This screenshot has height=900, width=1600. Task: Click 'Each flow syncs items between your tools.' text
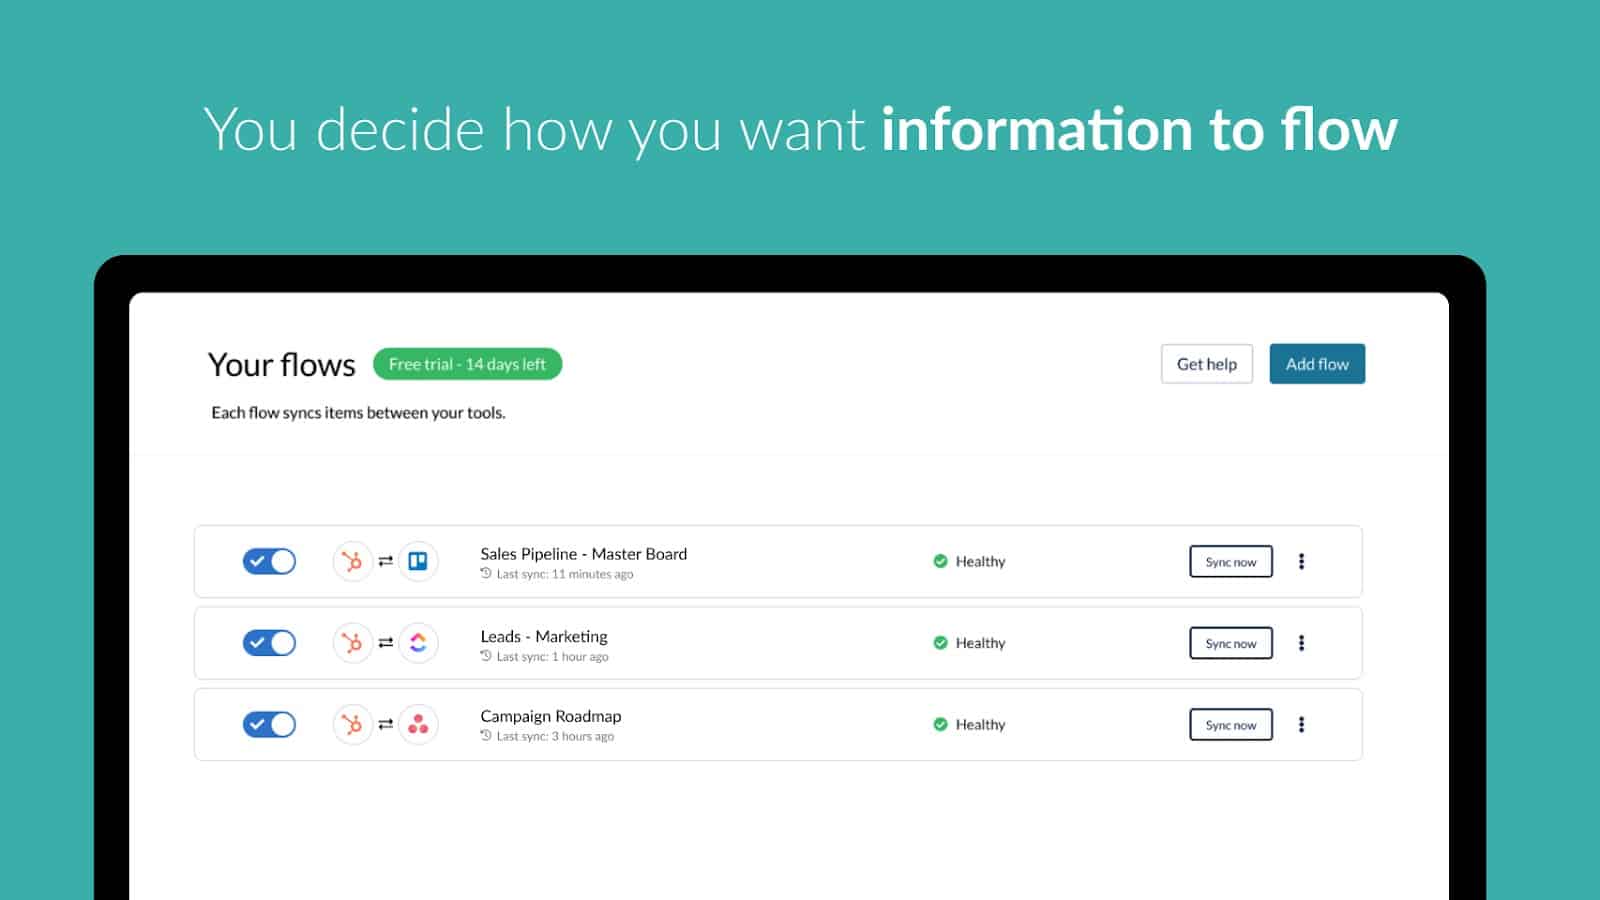[x=358, y=412]
